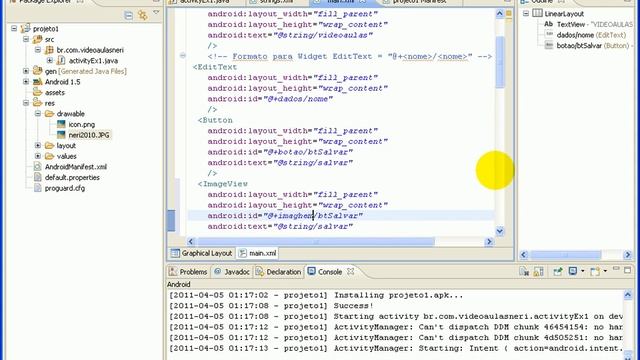Click editor vertical scrollbar down arrow
The height and width of the screenshot is (360, 640).
(x=500, y=231)
